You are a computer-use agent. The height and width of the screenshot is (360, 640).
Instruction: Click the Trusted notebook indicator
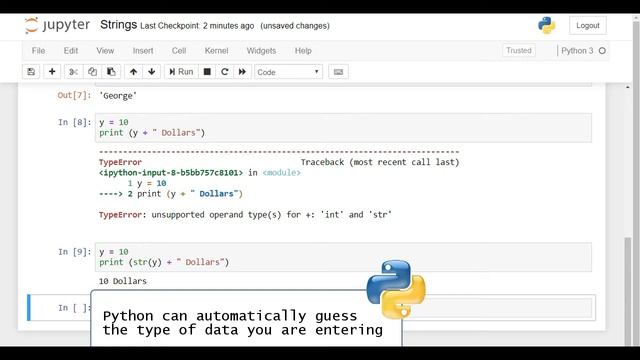tap(519, 51)
